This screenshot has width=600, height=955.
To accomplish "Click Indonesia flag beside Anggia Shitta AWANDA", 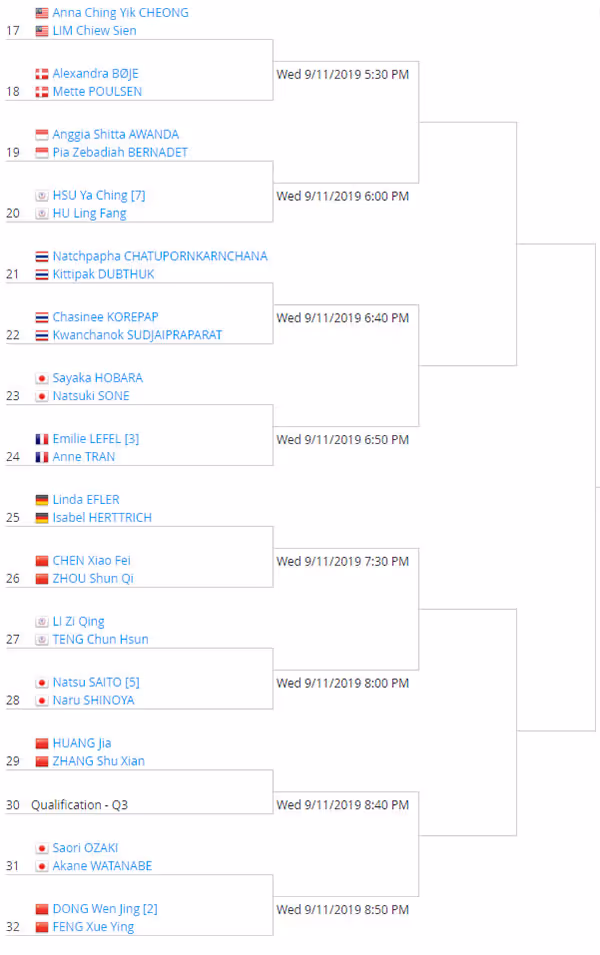I will pyautogui.click(x=41, y=135).
